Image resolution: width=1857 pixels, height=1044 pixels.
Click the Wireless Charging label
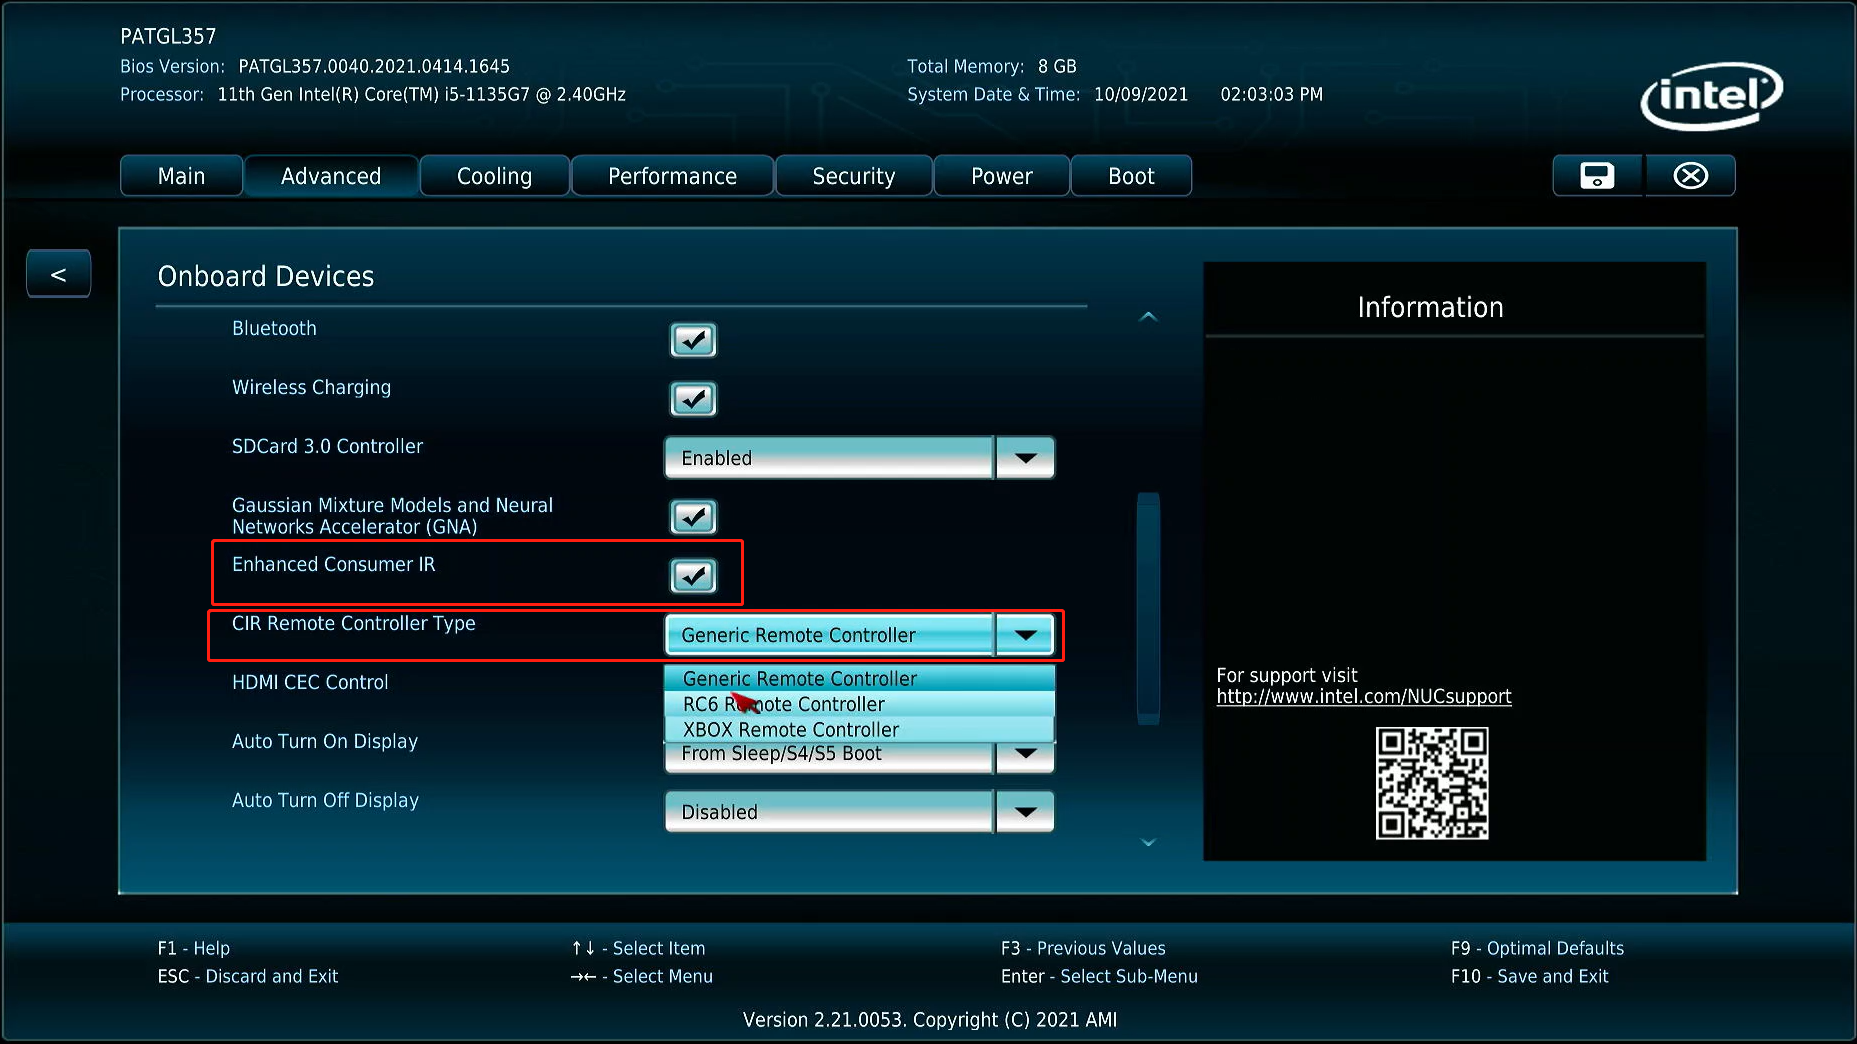(311, 387)
